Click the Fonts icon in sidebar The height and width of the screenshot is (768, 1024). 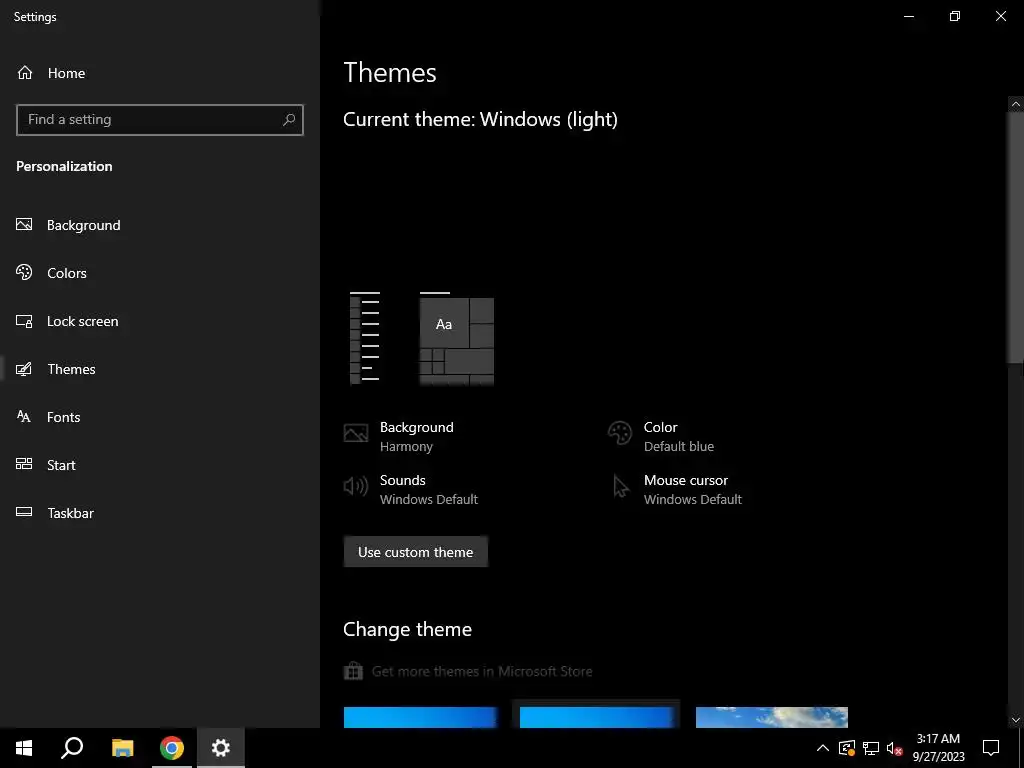coord(24,417)
